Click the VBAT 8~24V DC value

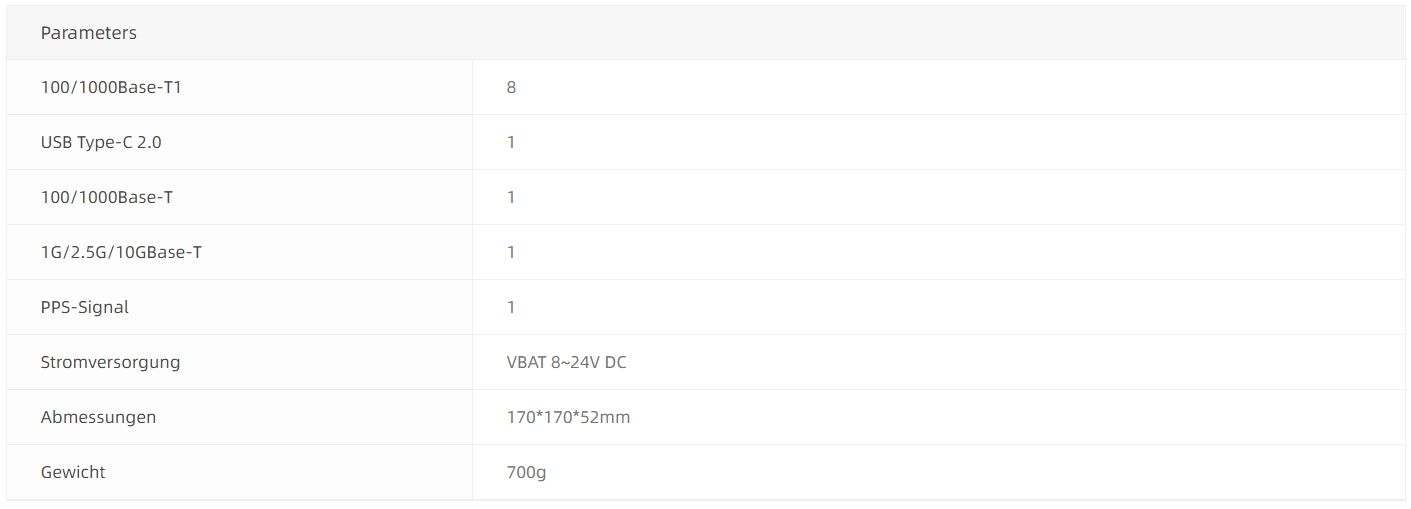567,362
